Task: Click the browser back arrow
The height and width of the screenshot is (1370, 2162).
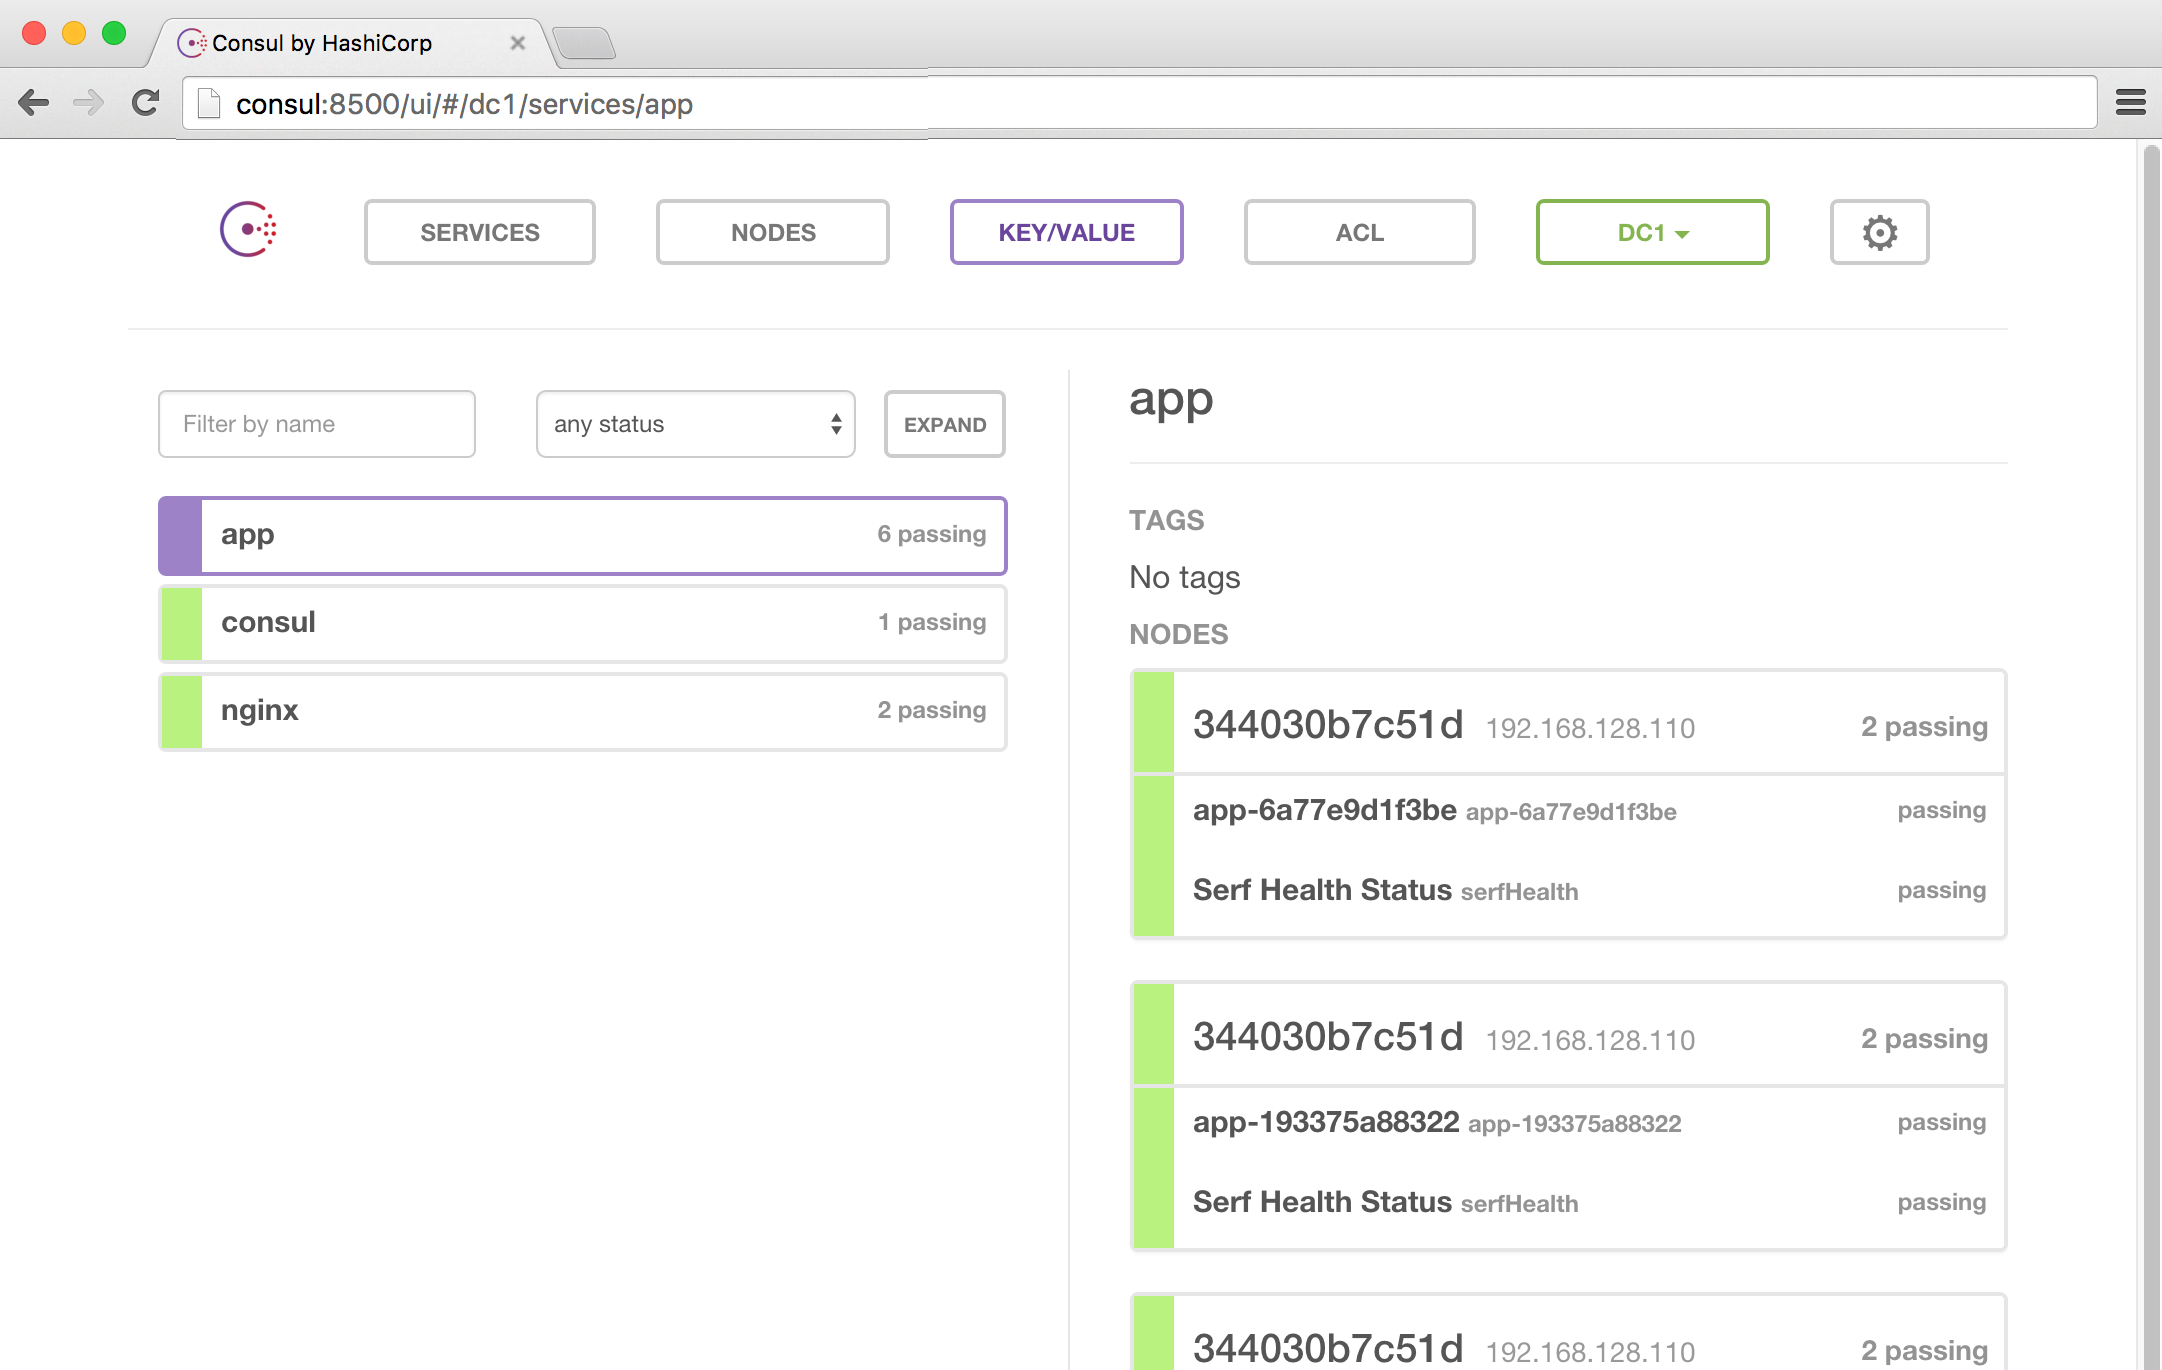Action: tap(34, 103)
